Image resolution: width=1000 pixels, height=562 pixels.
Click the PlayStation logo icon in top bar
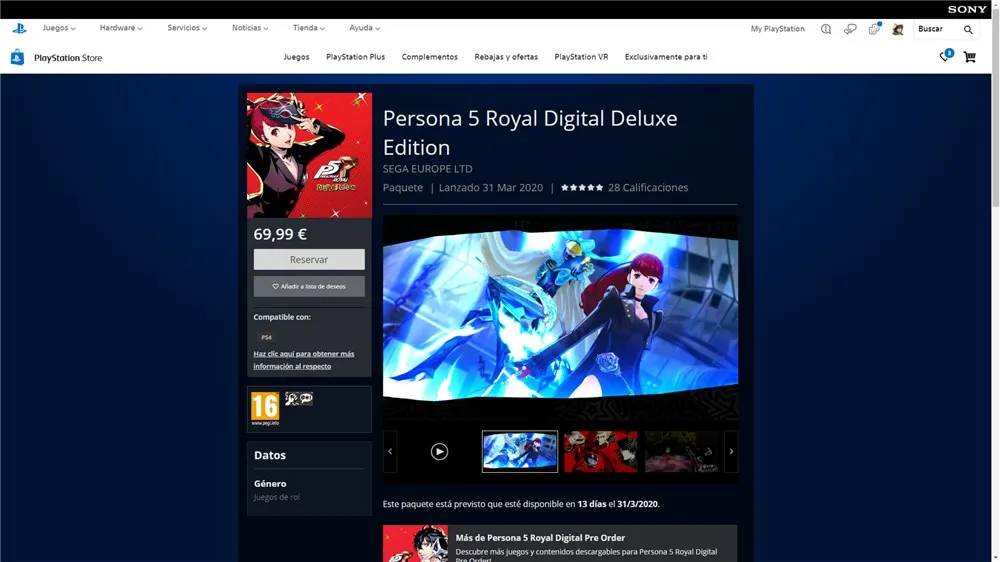click(18, 28)
